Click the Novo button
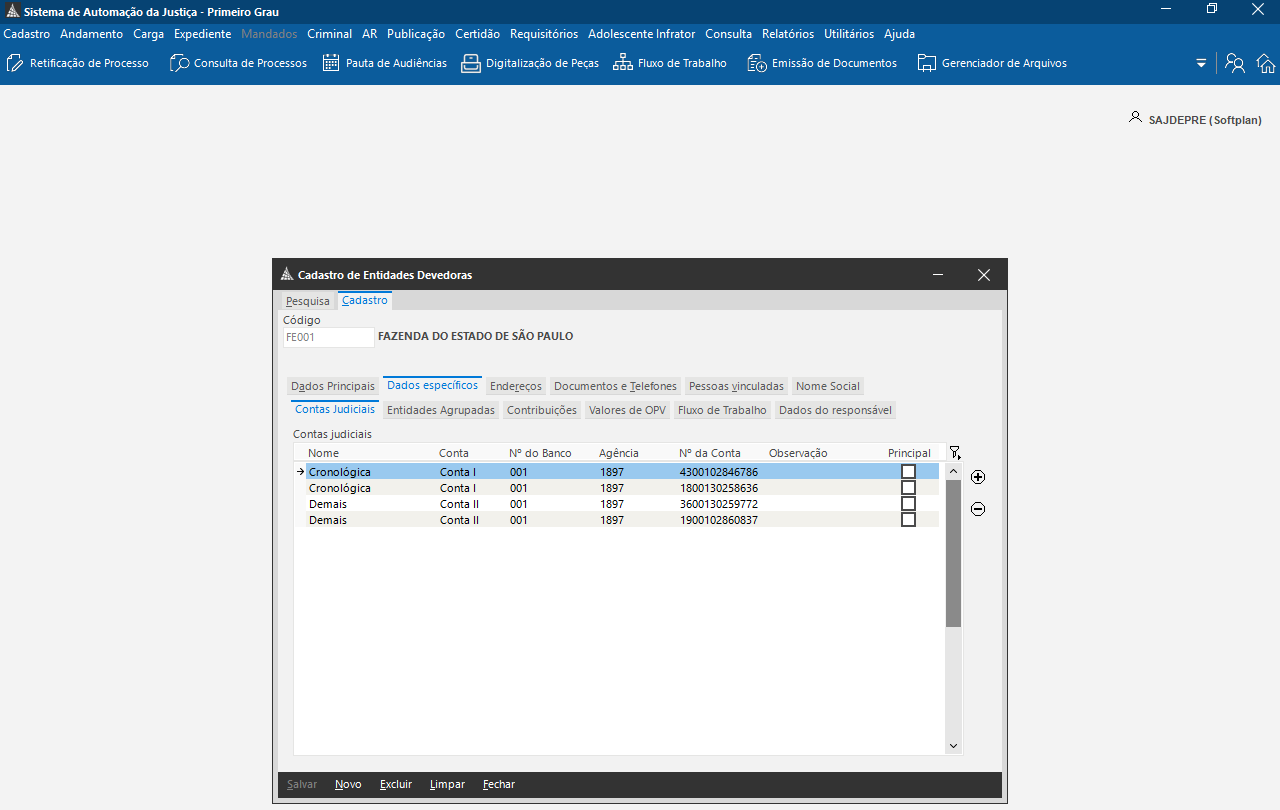 coord(348,784)
